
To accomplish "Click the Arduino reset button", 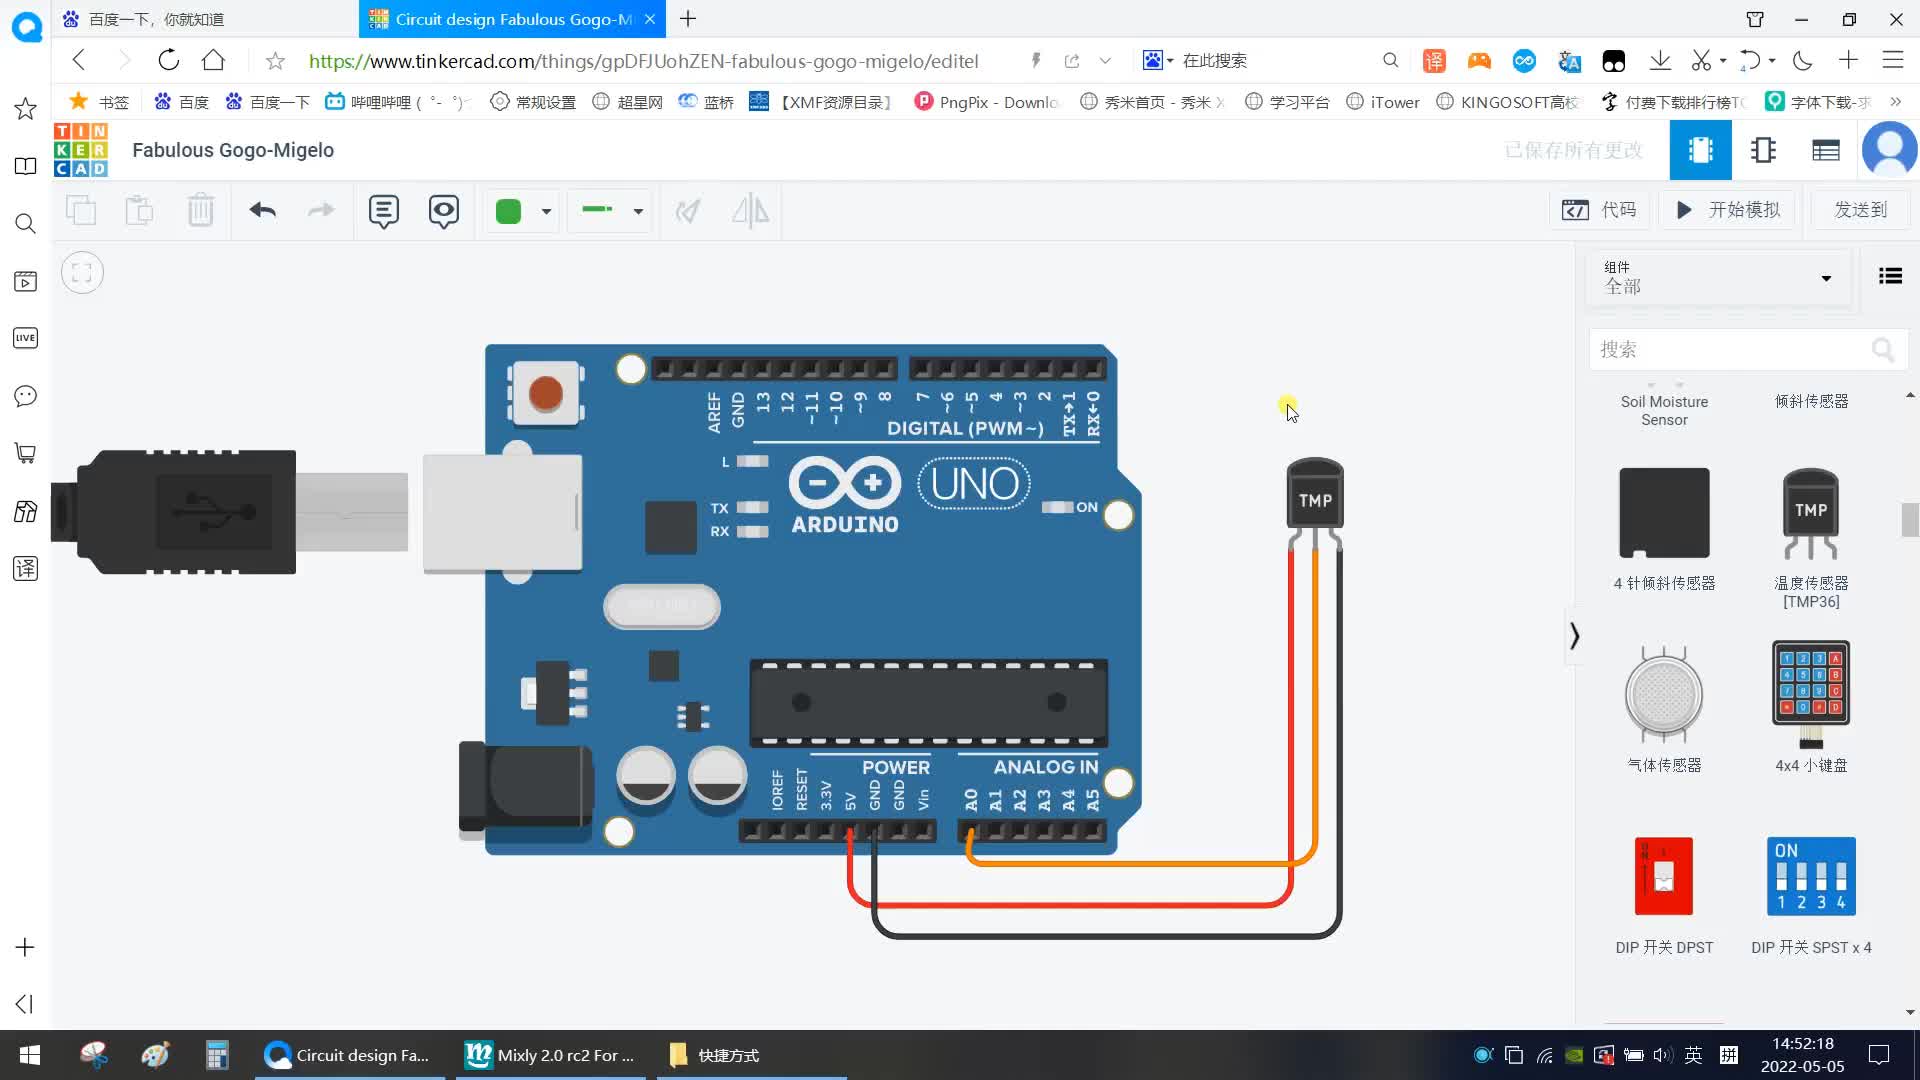I will click(x=545, y=393).
